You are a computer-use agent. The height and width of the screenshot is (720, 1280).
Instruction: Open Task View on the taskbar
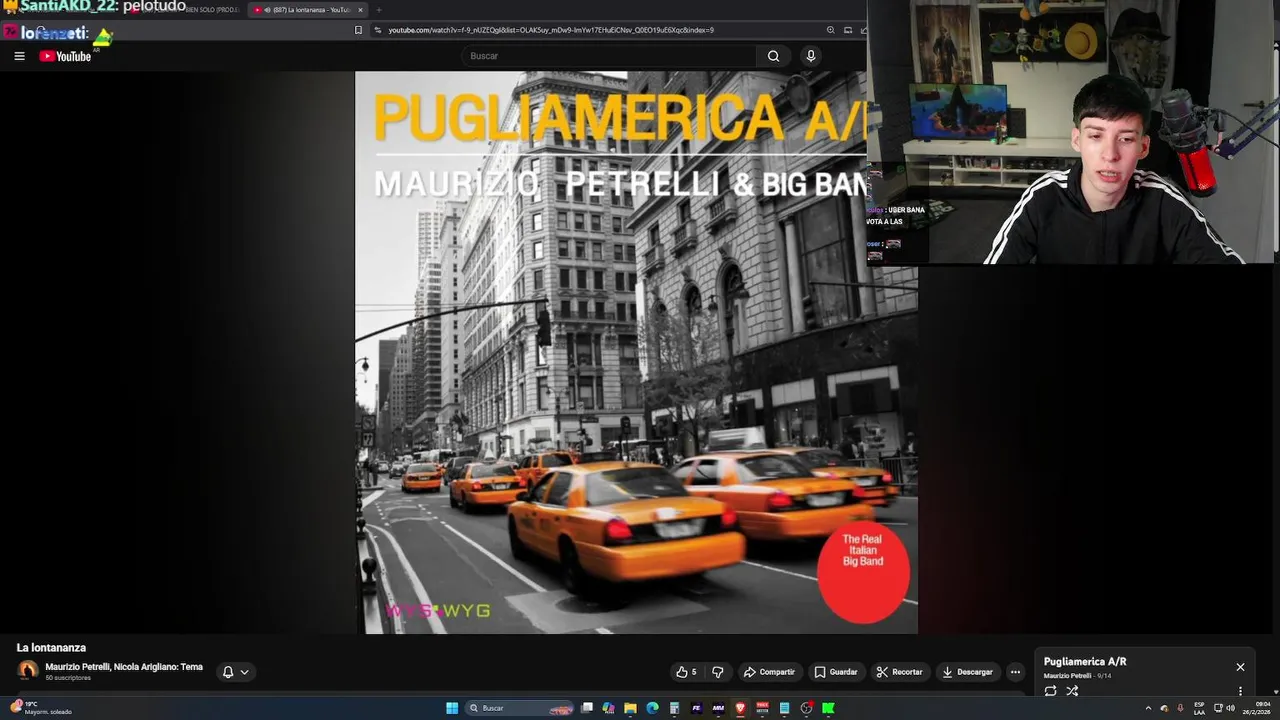point(587,708)
